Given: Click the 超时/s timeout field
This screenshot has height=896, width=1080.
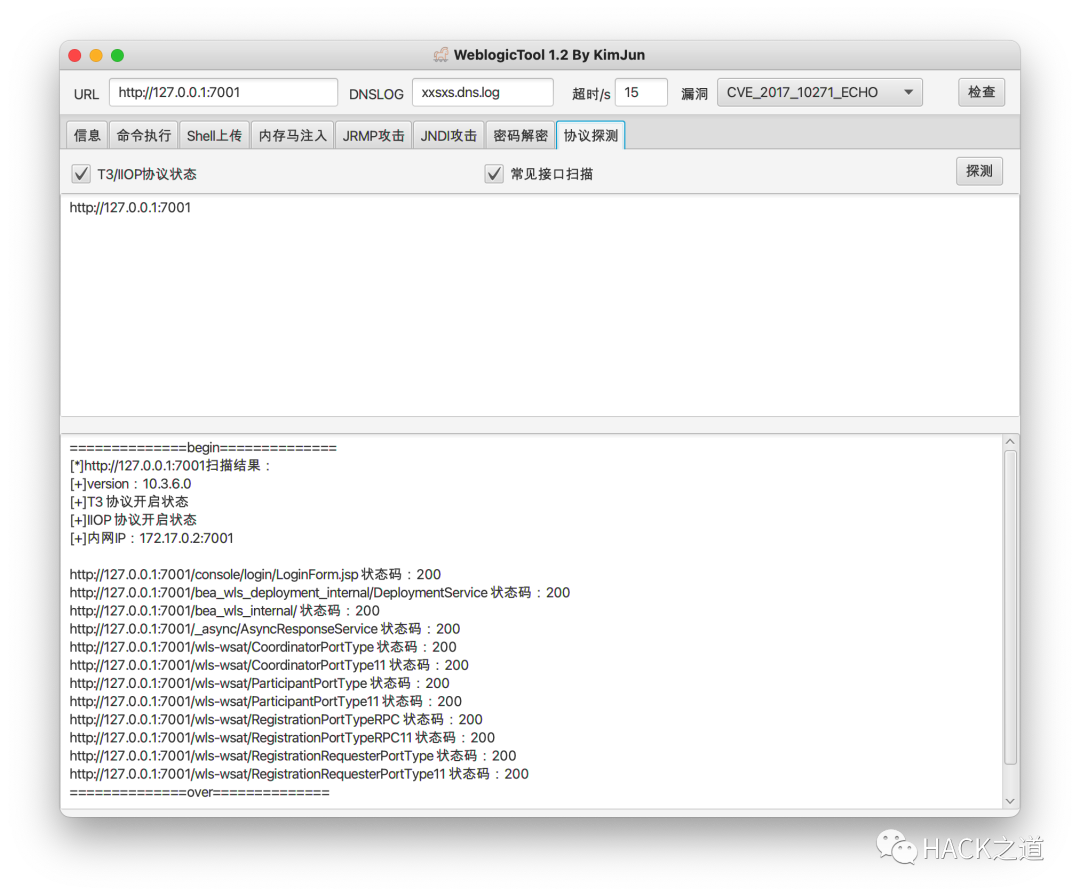Looking at the screenshot, I should coord(641,92).
